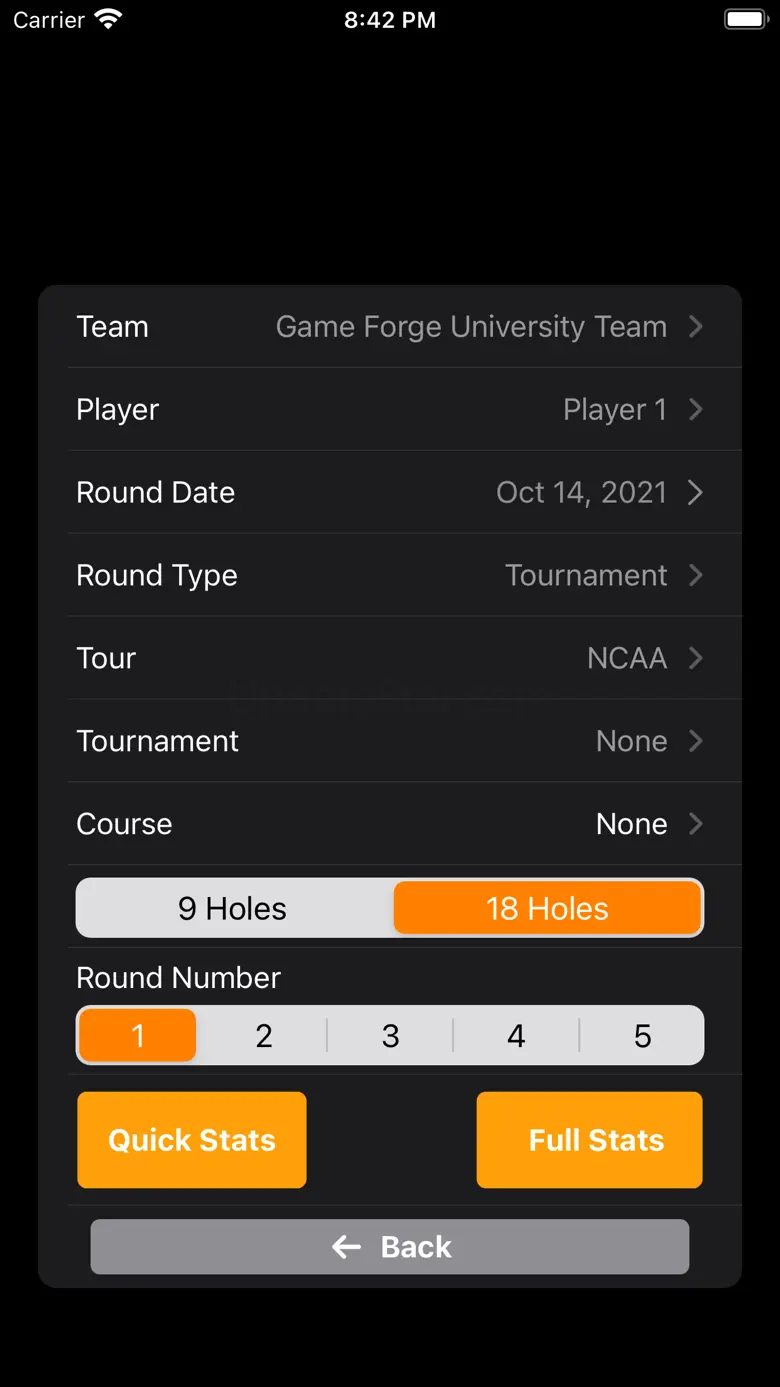Tap the back arrow icon
The width and height of the screenshot is (780, 1387).
click(346, 1247)
